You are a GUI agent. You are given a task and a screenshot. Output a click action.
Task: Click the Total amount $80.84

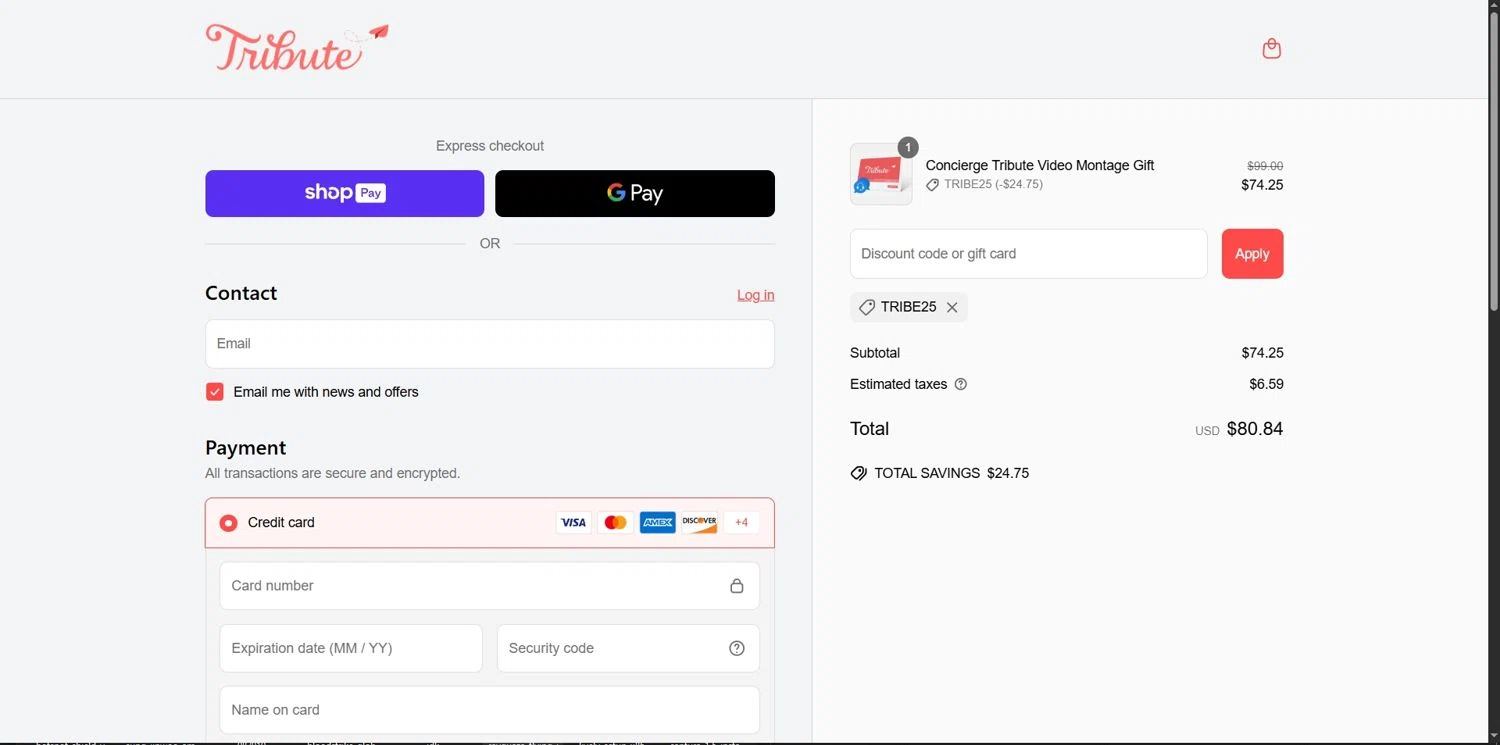click(x=1255, y=429)
